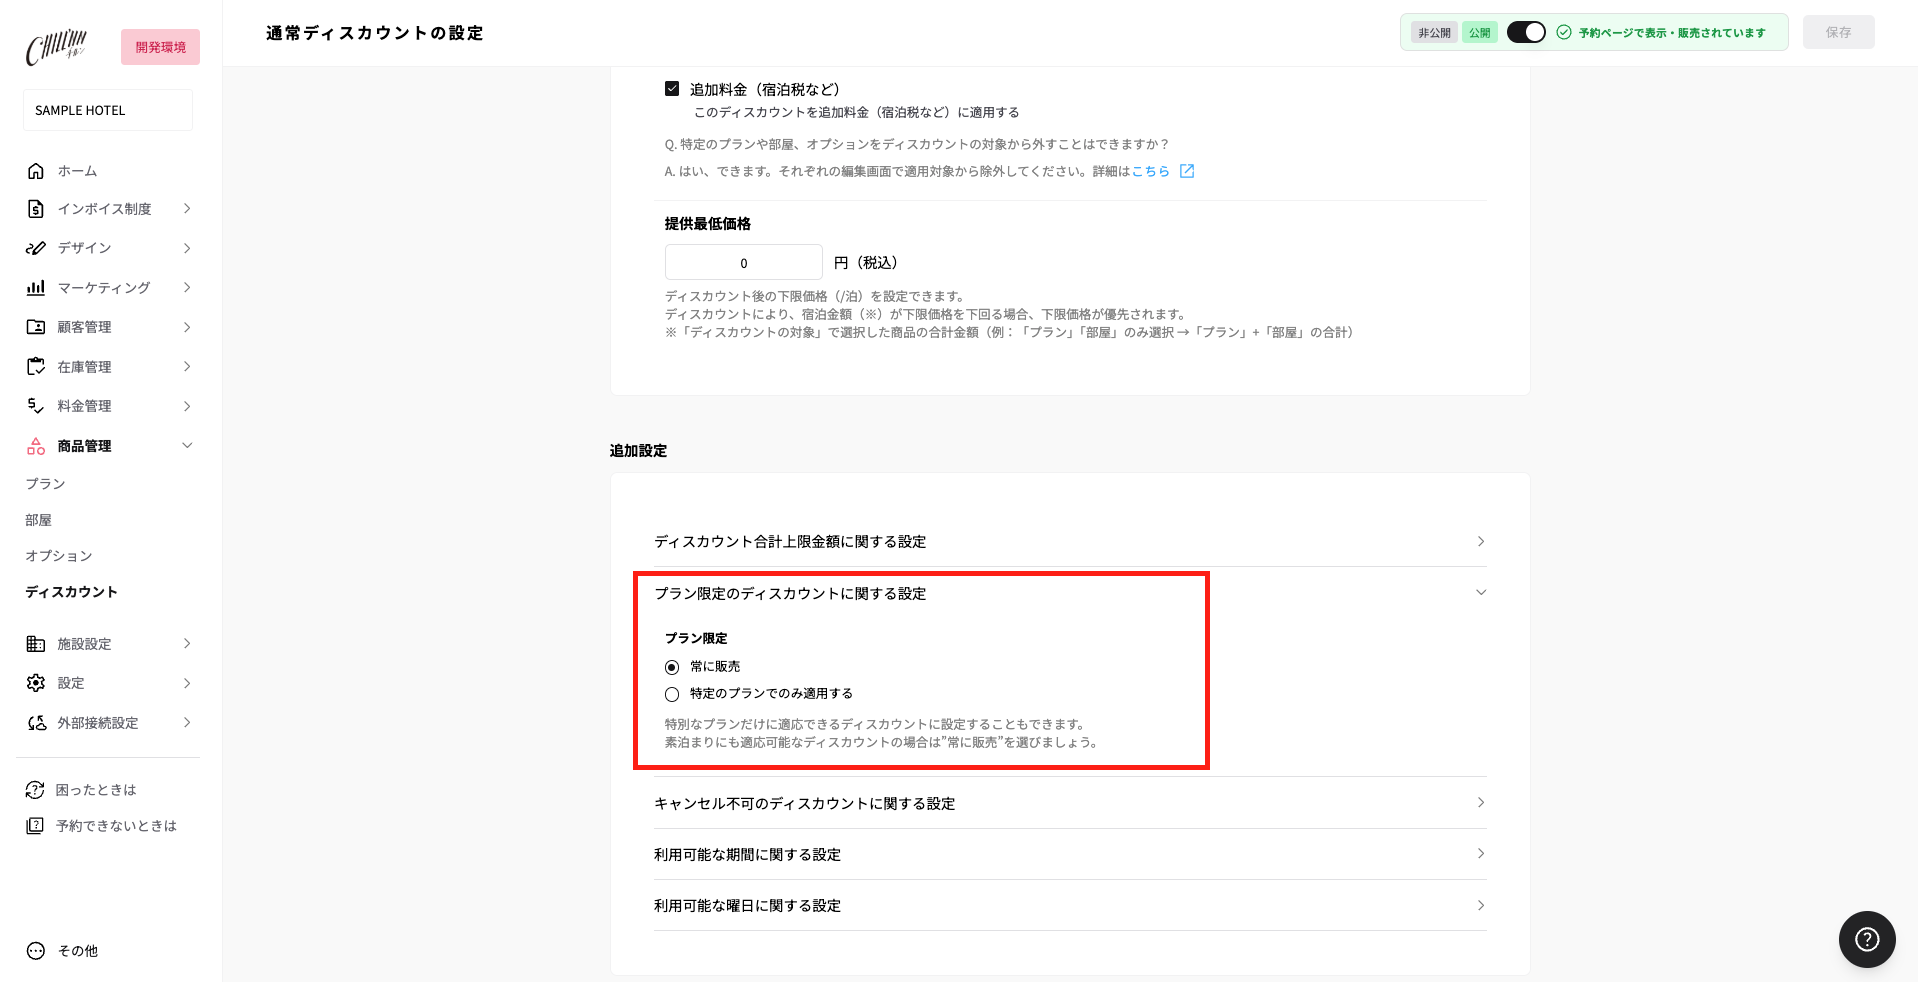Screen dimensions: 1918x982
Task: Collapse the 商品管理 sidebar chevron
Action: (187, 446)
